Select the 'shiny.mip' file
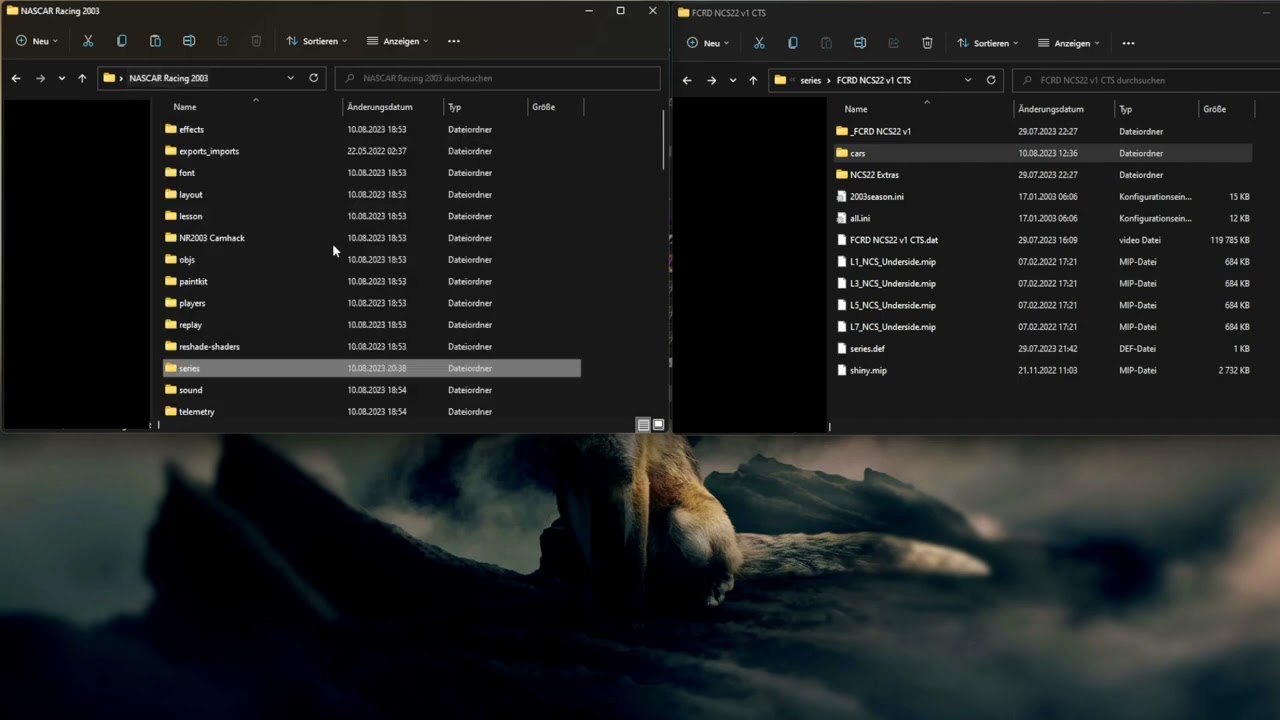The height and width of the screenshot is (720, 1280). (x=1043, y=370)
